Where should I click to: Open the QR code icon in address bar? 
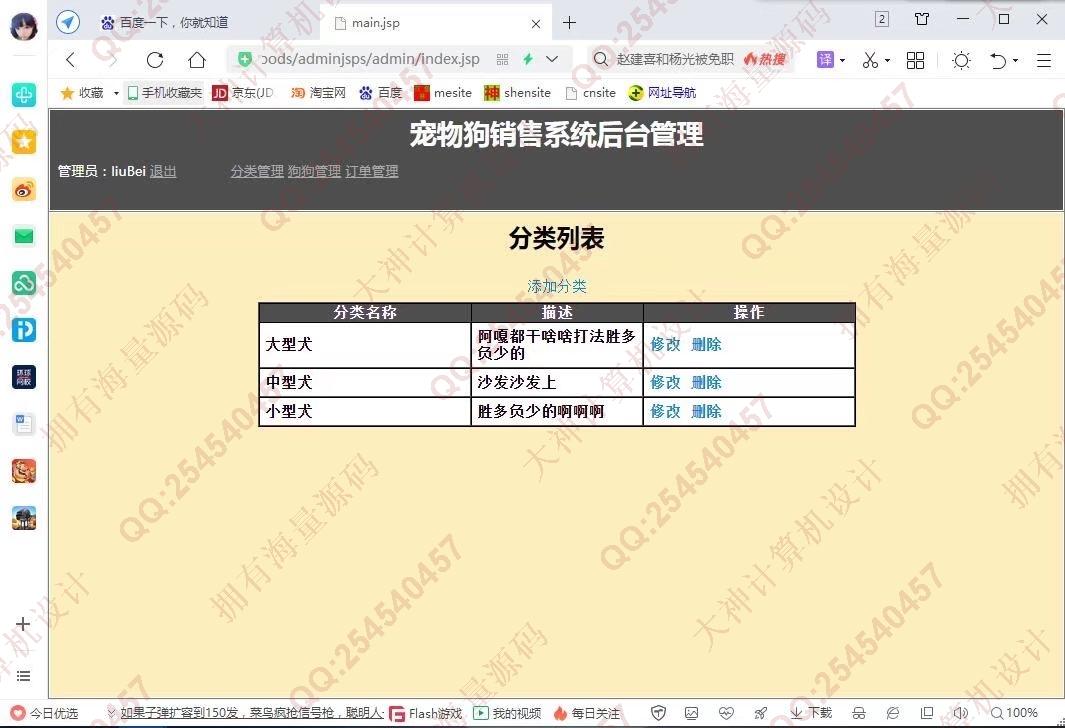pos(503,60)
